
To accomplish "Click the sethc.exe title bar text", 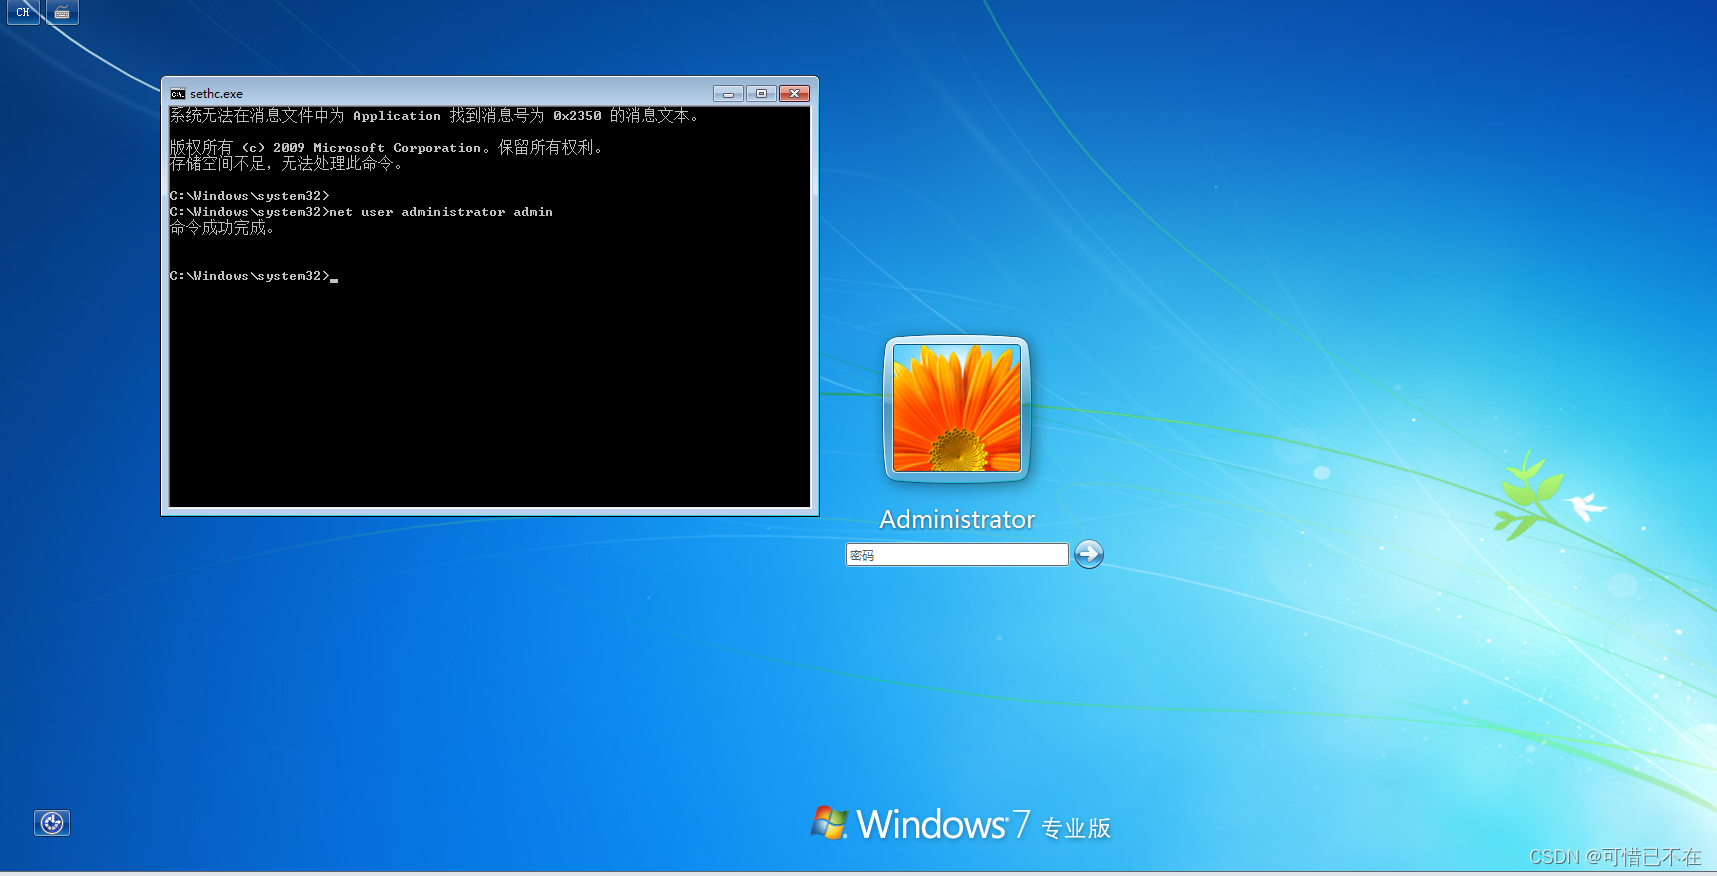I will pyautogui.click(x=217, y=94).
